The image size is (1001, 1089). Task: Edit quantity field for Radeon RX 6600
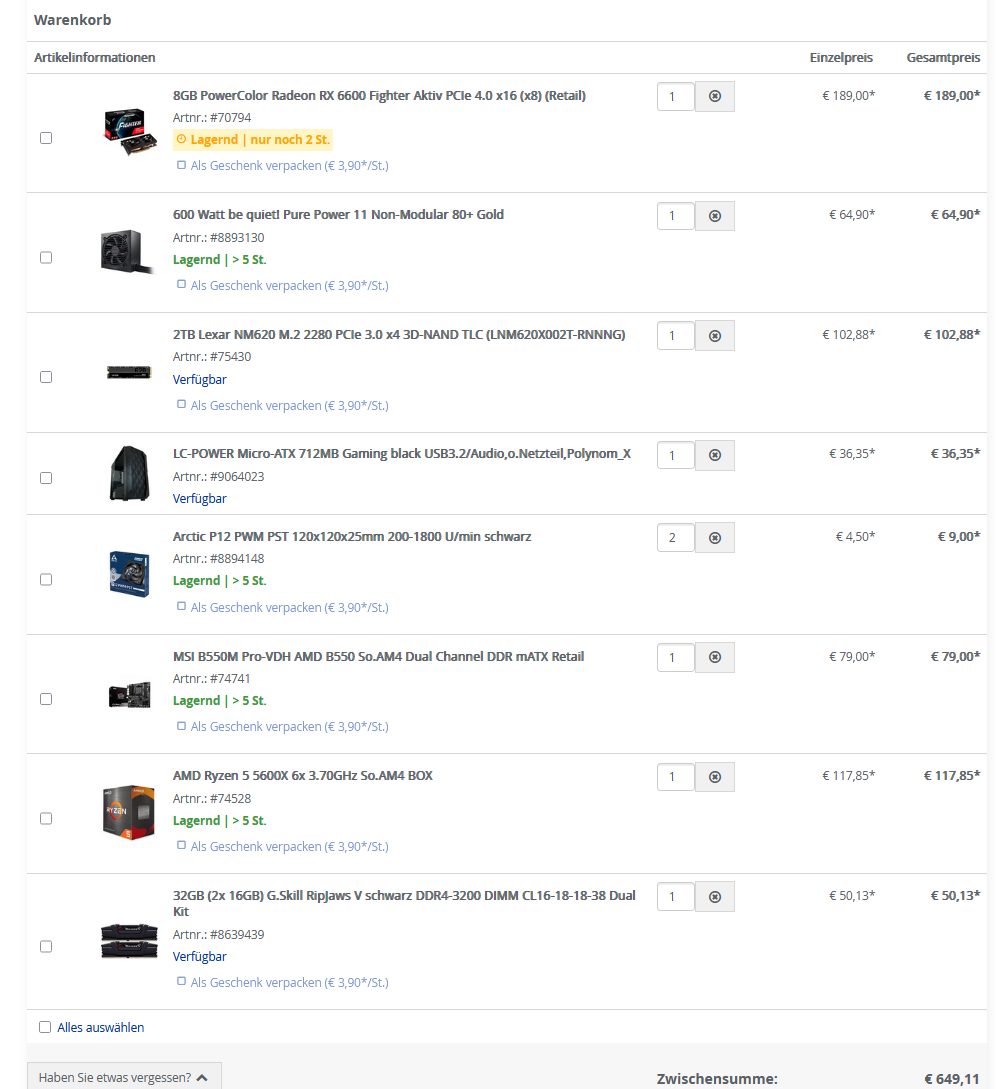(676, 97)
